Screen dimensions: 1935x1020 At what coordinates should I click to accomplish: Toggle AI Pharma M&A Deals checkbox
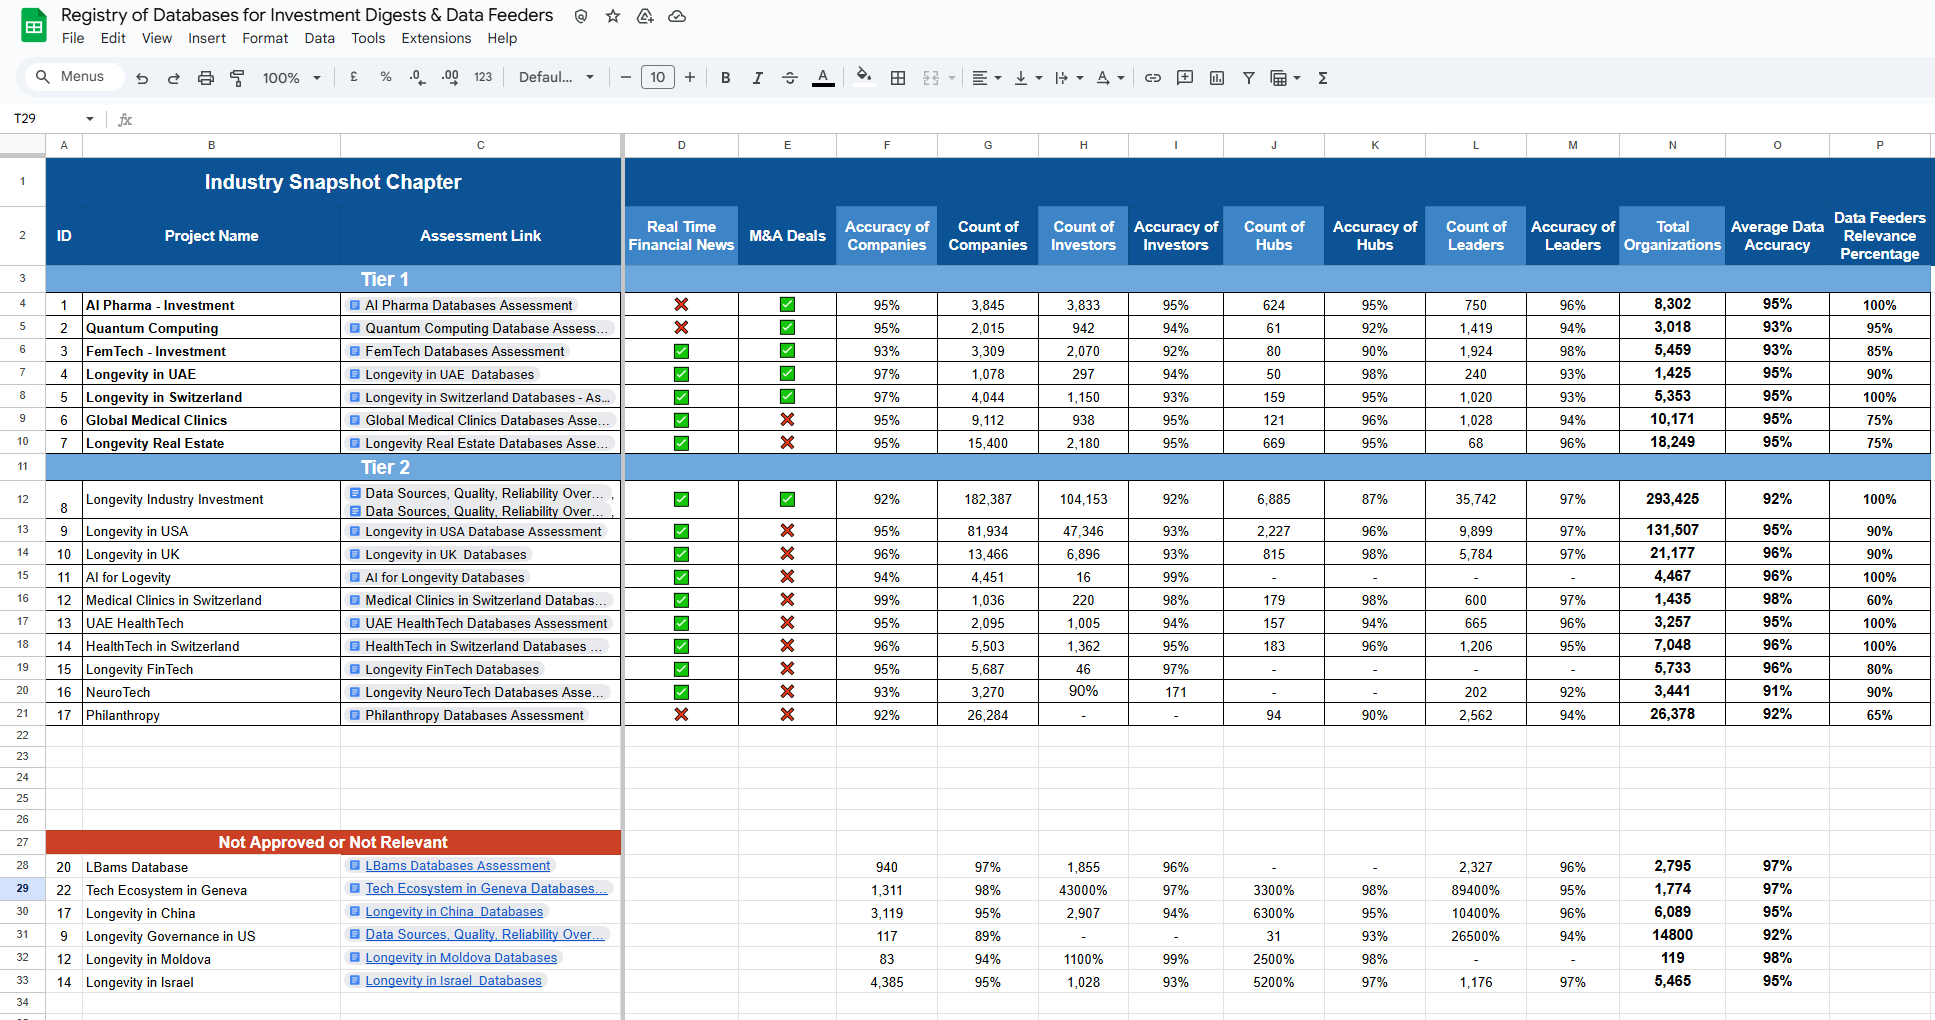pos(787,305)
